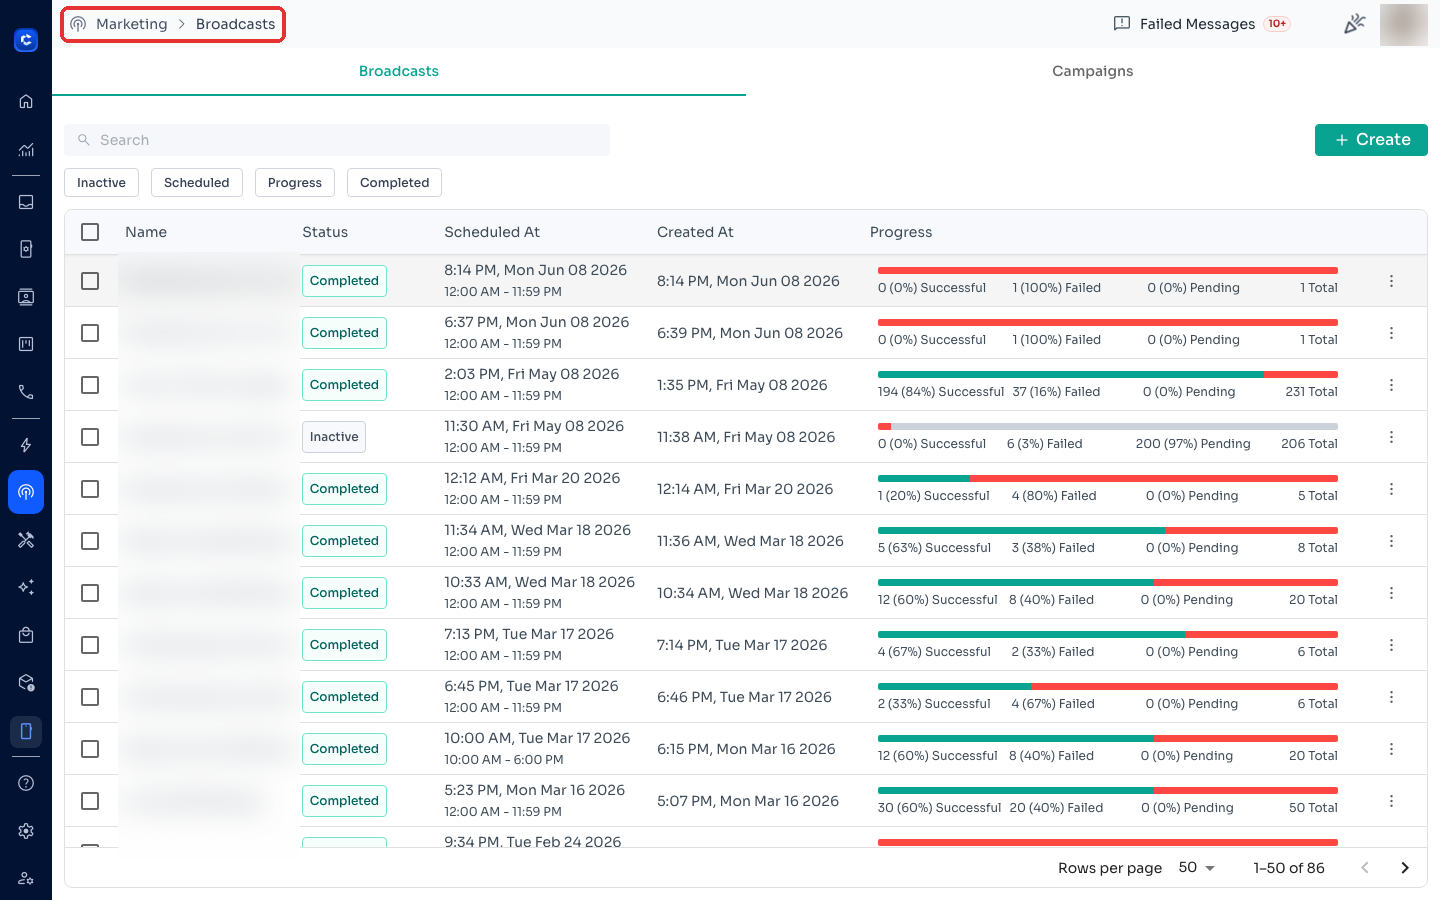Go to next page of broadcasts
1440x900 pixels.
tap(1405, 868)
